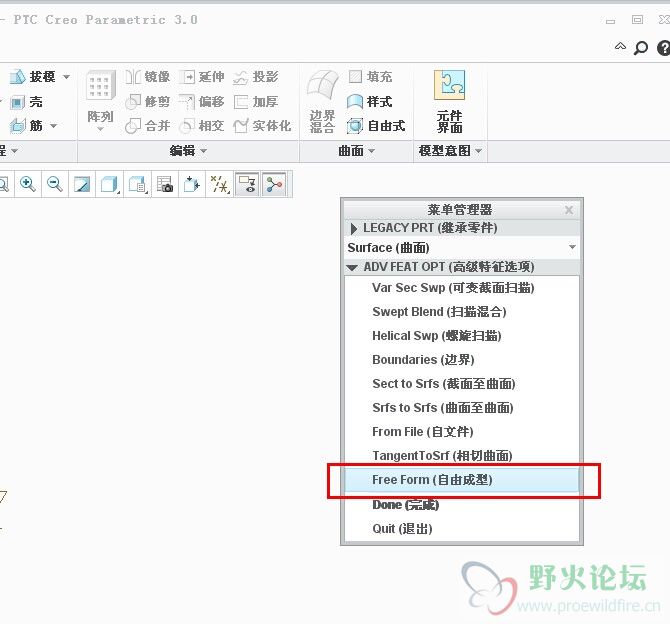Open the 阵列 dropdown arrow below label

[x=100, y=129]
